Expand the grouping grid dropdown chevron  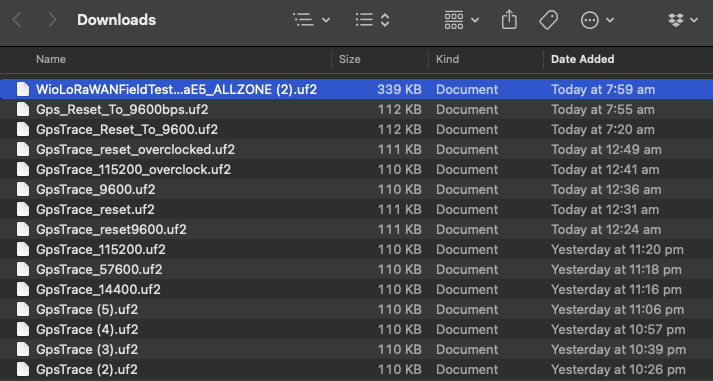(475, 20)
